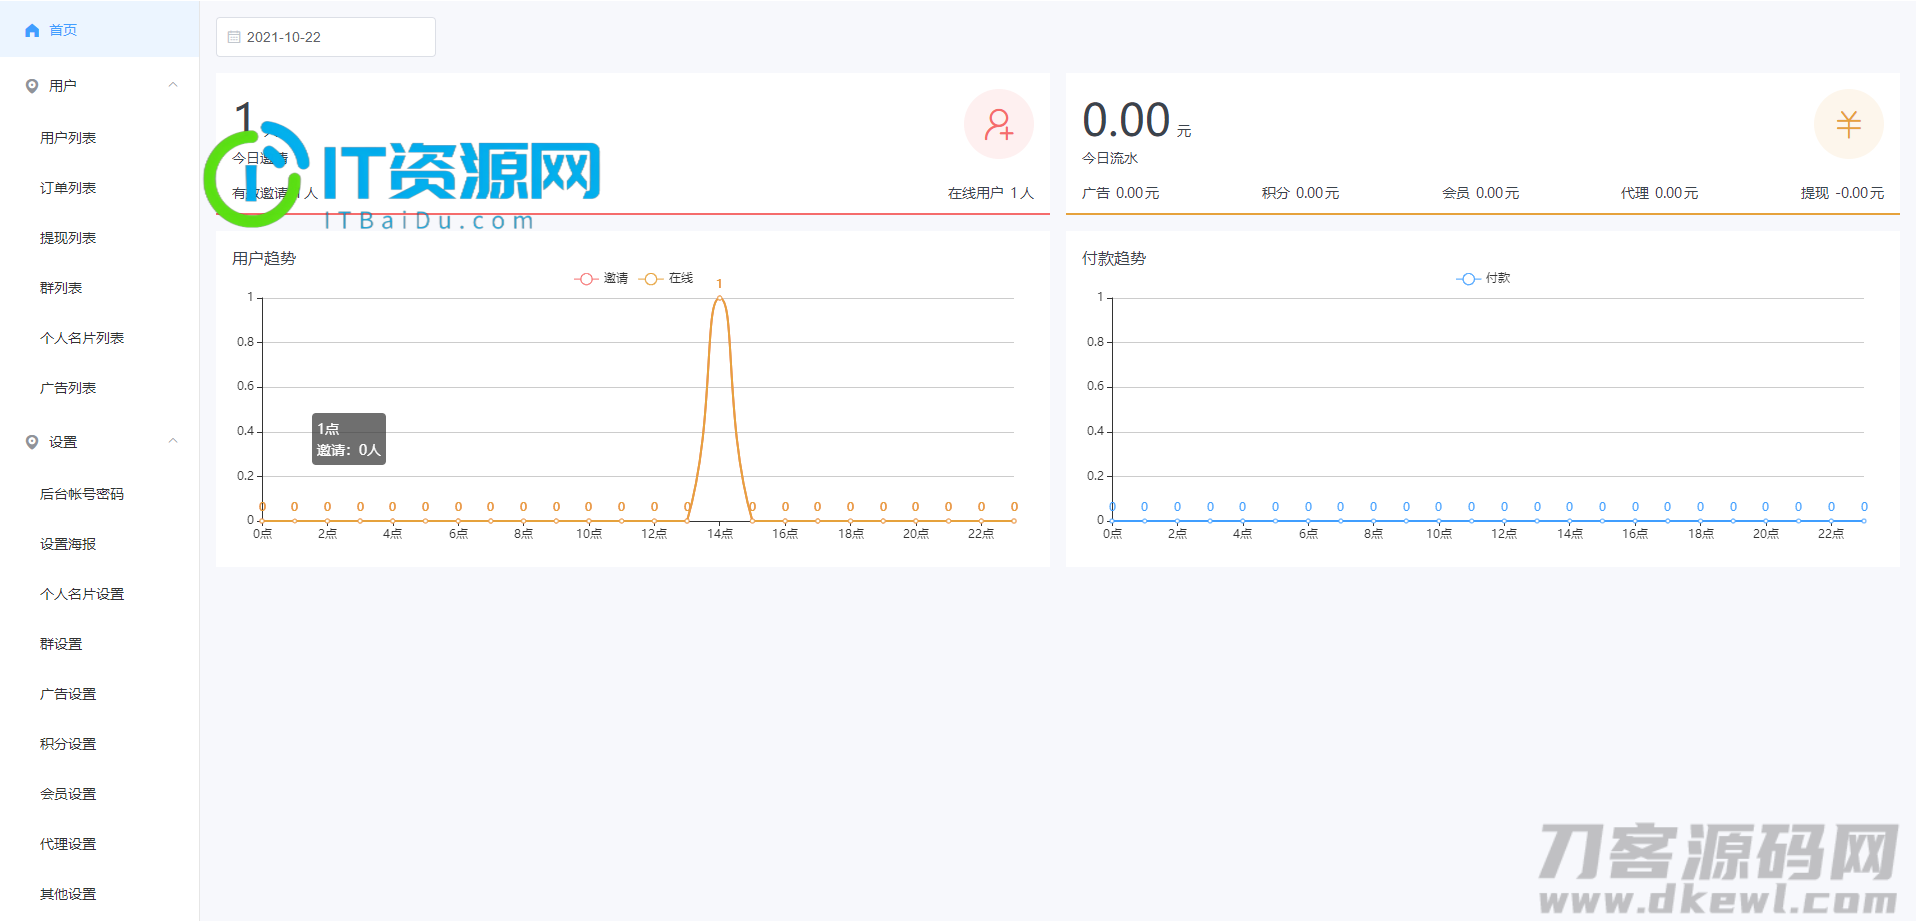
Task: Toggle the 在线 series in the chart legend
Action: [666, 278]
